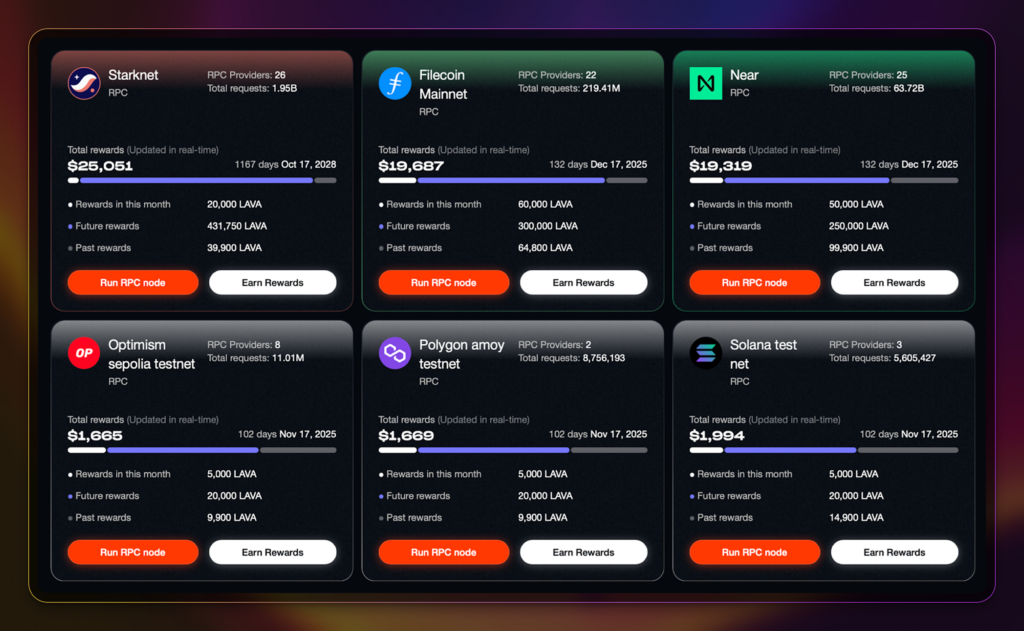The width and height of the screenshot is (1024, 631).
Task: Run RPC node for Near
Action: 754,282
